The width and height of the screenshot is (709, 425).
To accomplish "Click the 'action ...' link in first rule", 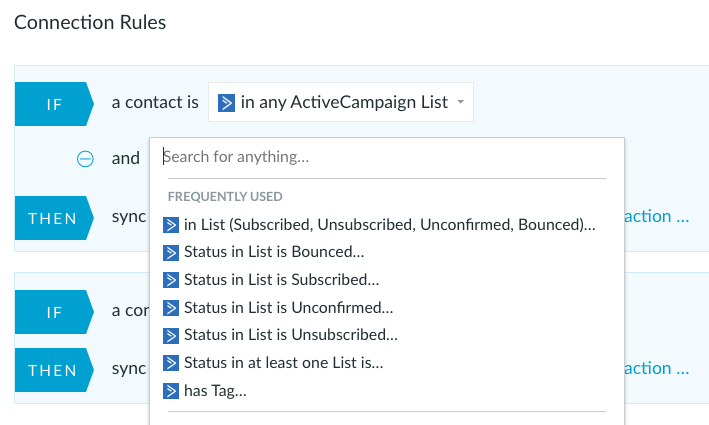I will (x=657, y=217).
